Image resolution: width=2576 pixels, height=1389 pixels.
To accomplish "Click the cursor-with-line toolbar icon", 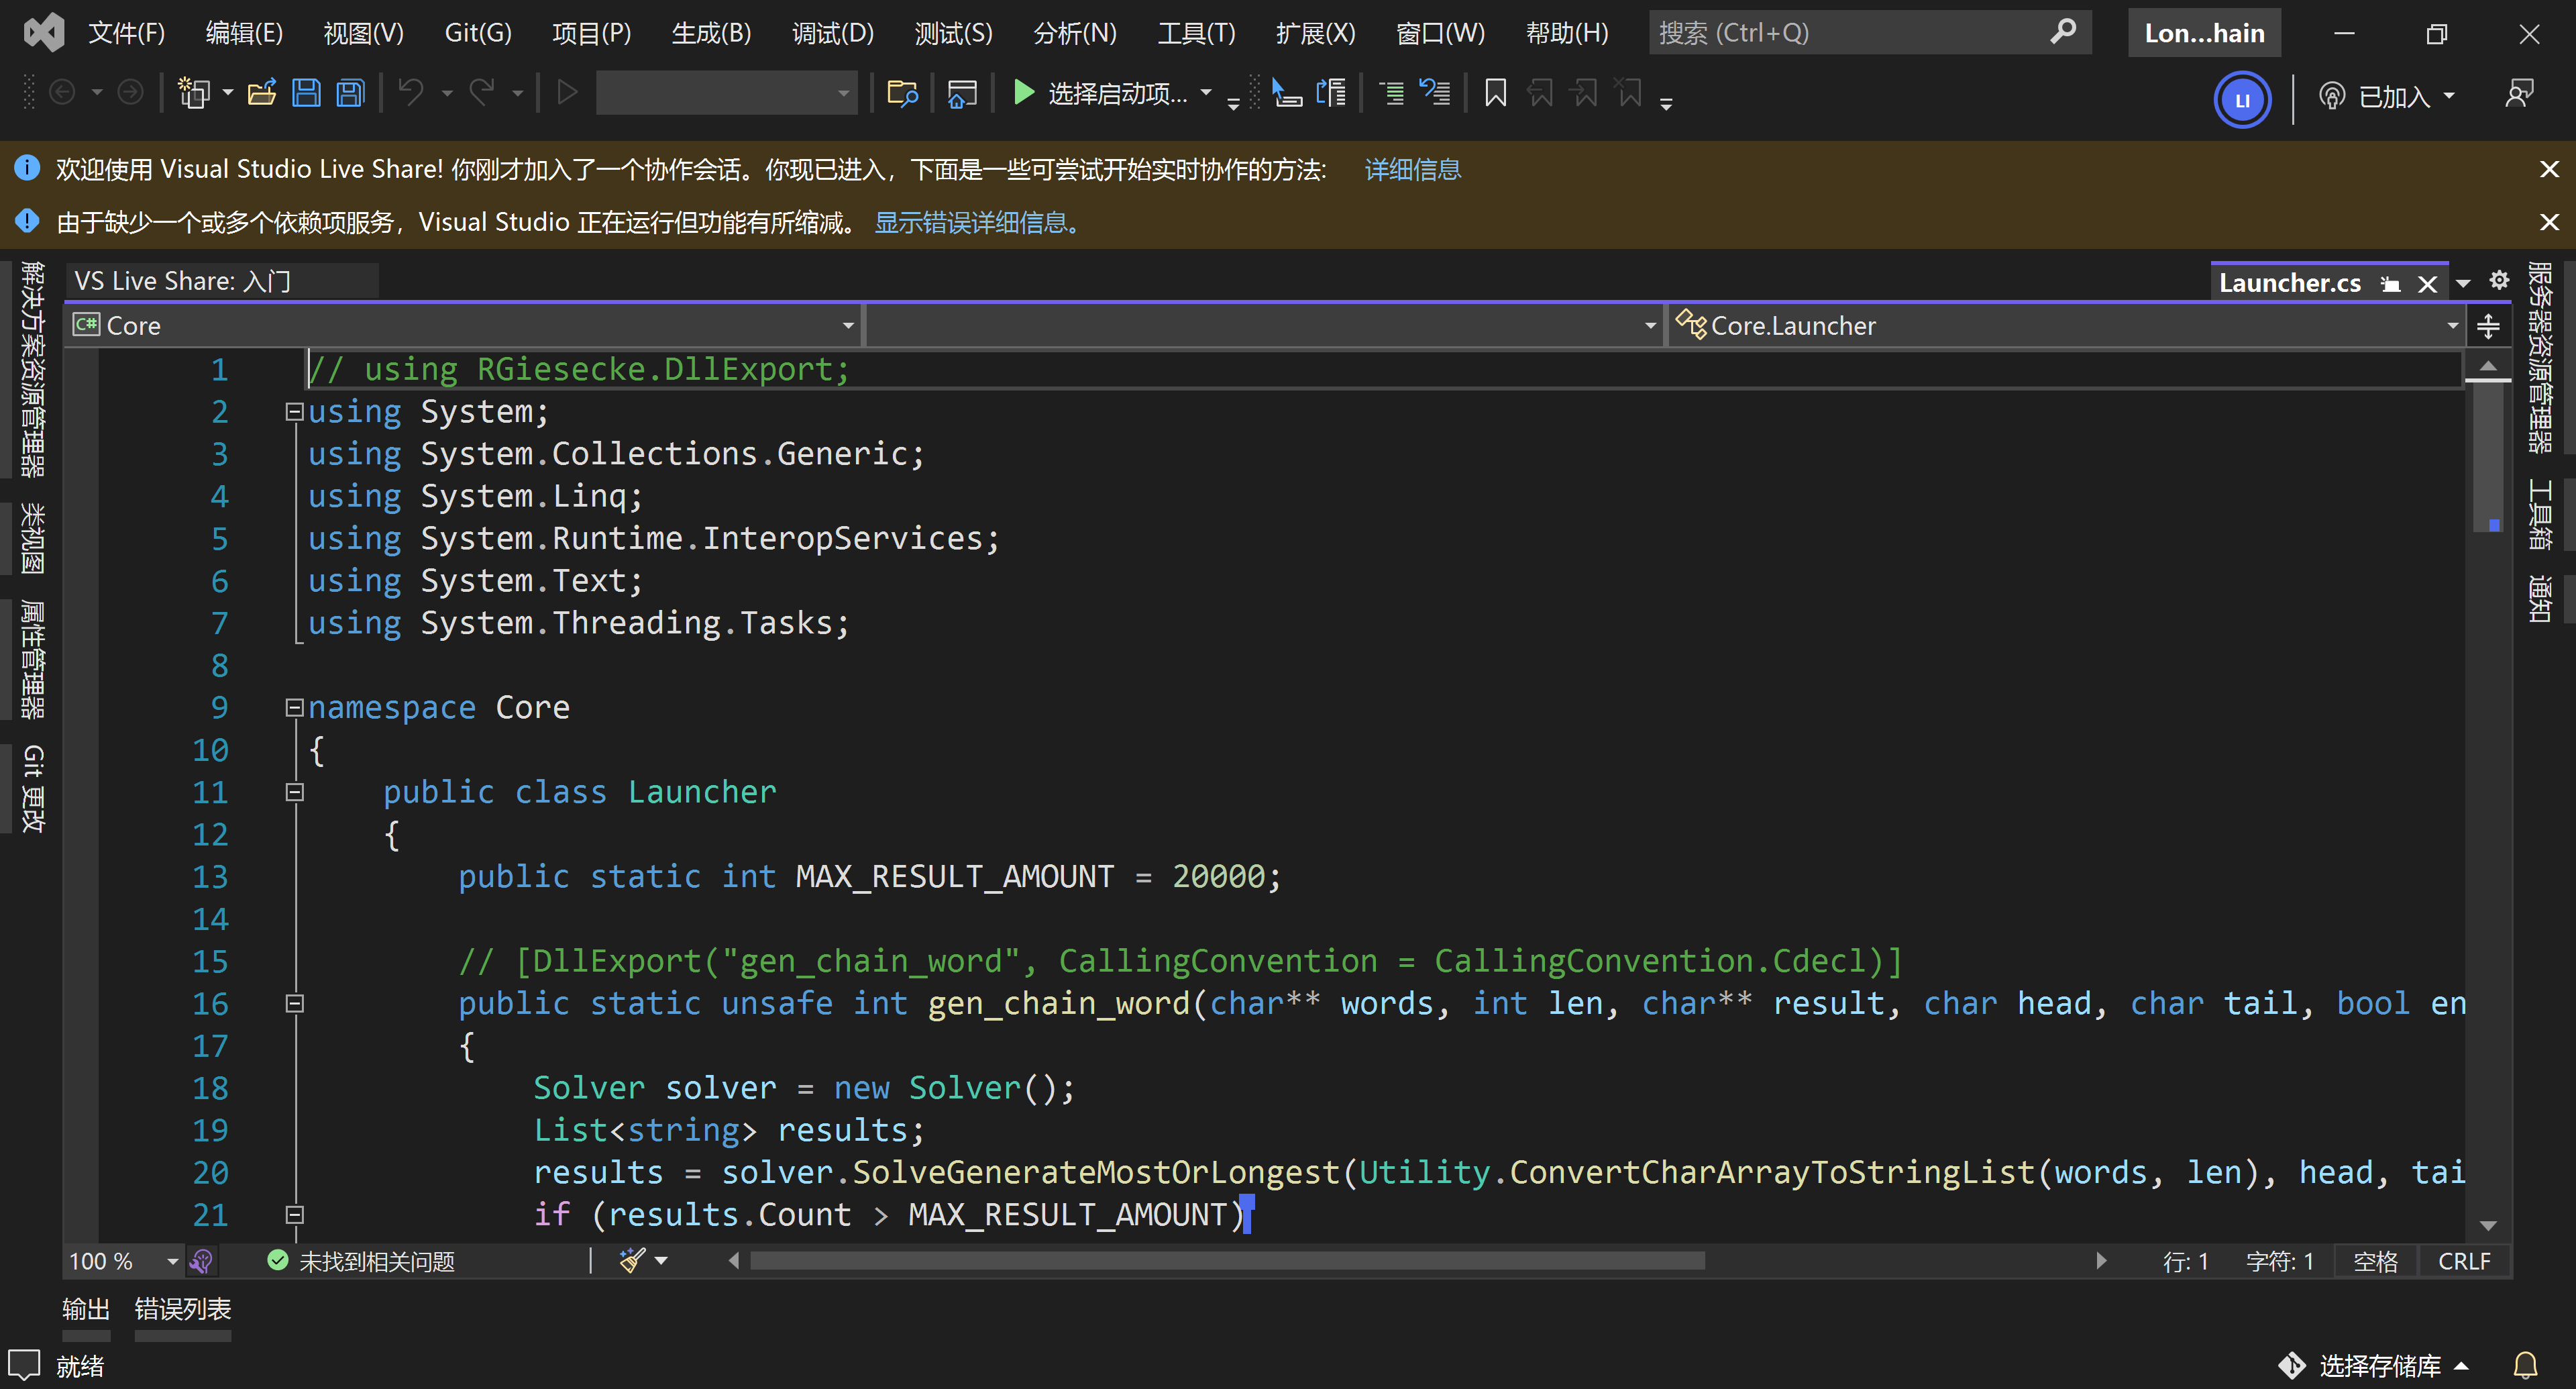I will coord(1287,93).
